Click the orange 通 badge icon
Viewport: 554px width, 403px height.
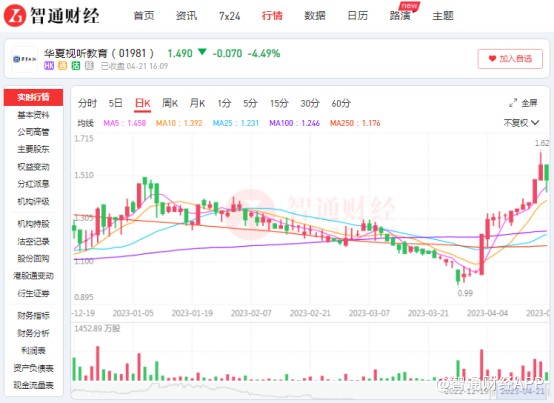63,66
